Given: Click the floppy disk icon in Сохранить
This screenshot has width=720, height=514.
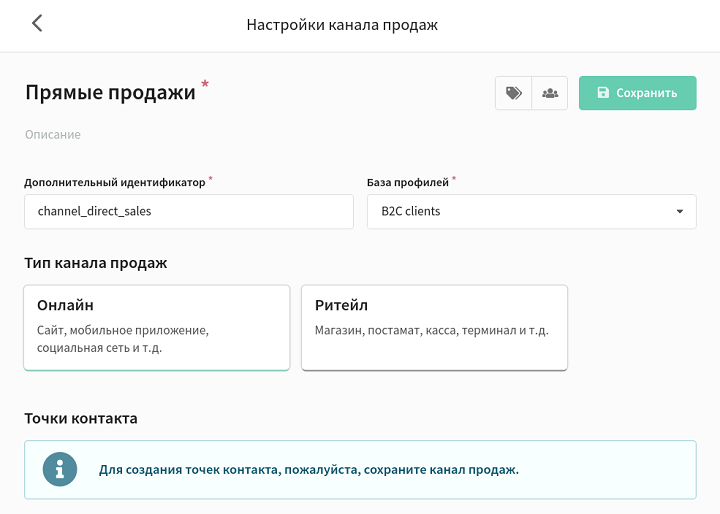Looking at the screenshot, I should click(603, 93).
